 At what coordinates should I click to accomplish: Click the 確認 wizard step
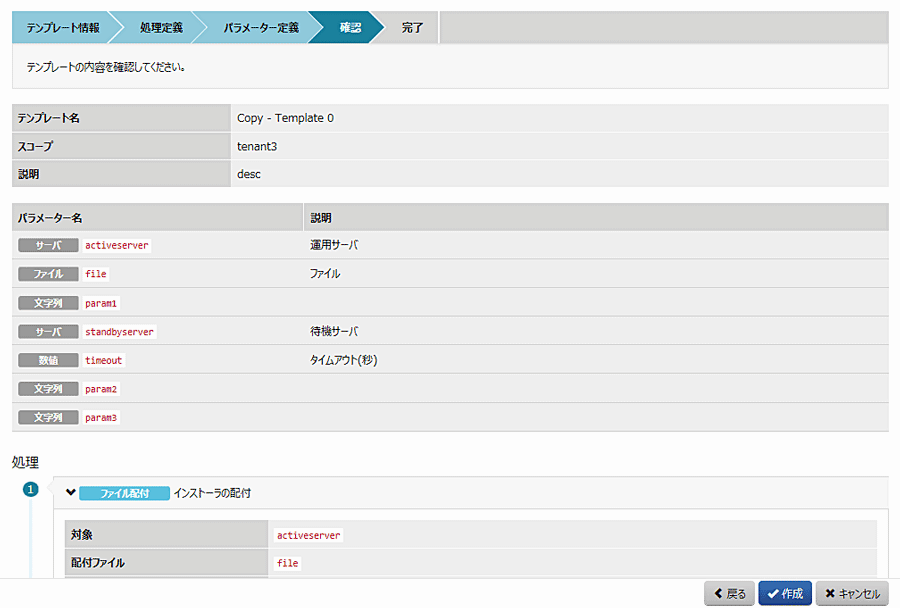349,28
